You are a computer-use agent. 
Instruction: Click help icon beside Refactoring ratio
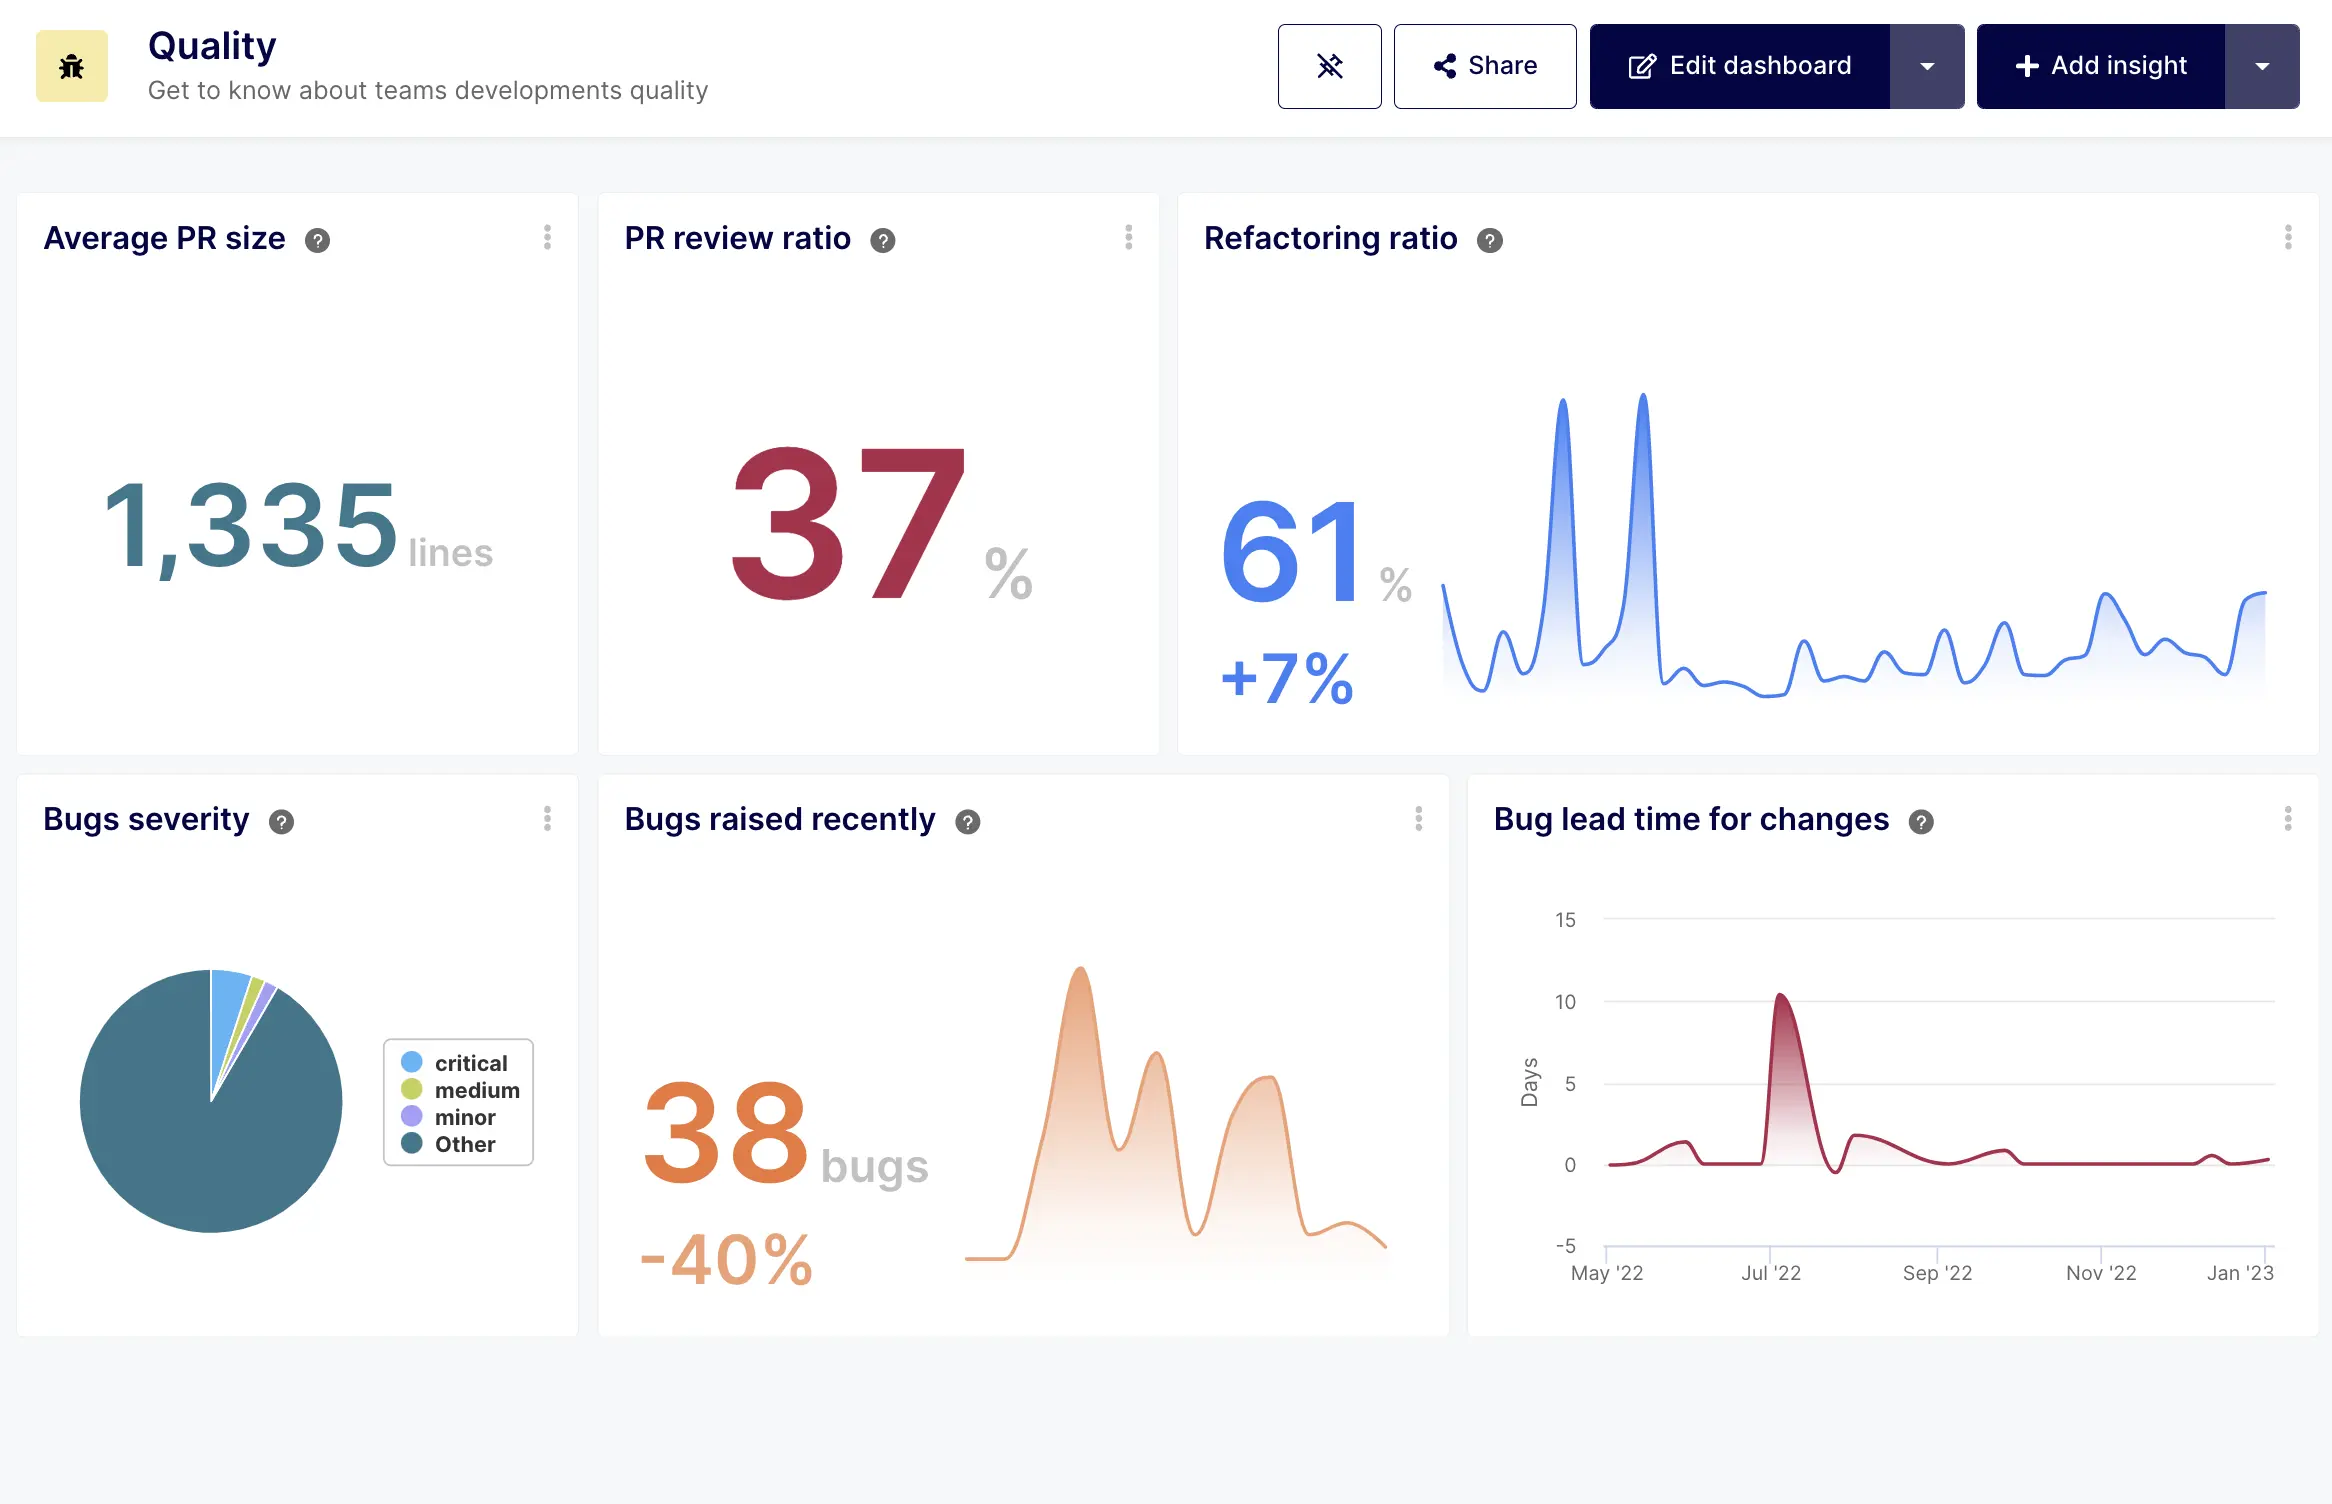pos(1489,240)
